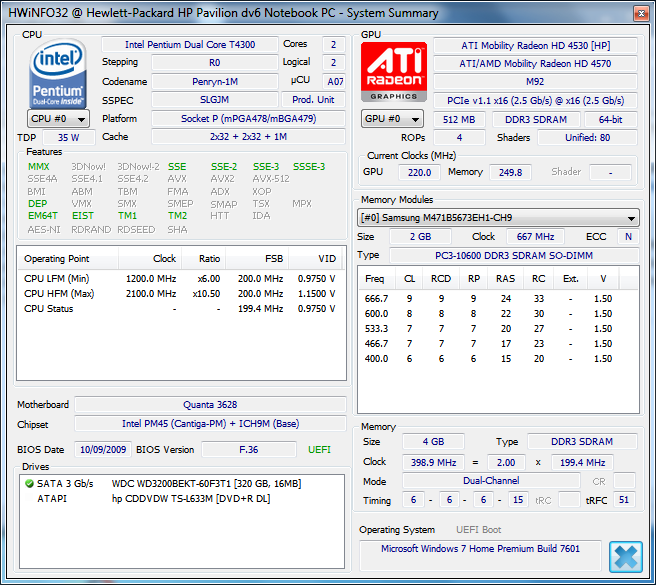Click the blue X close button icon
This screenshot has height=588, width=656.
click(x=625, y=557)
